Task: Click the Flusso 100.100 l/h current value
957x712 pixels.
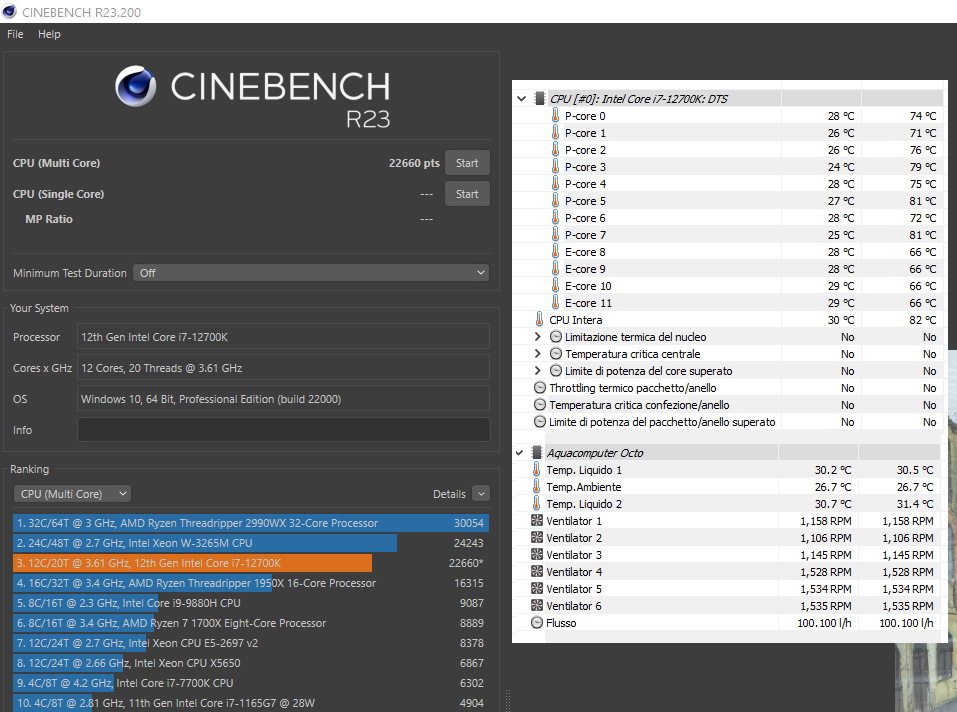Action: point(824,623)
